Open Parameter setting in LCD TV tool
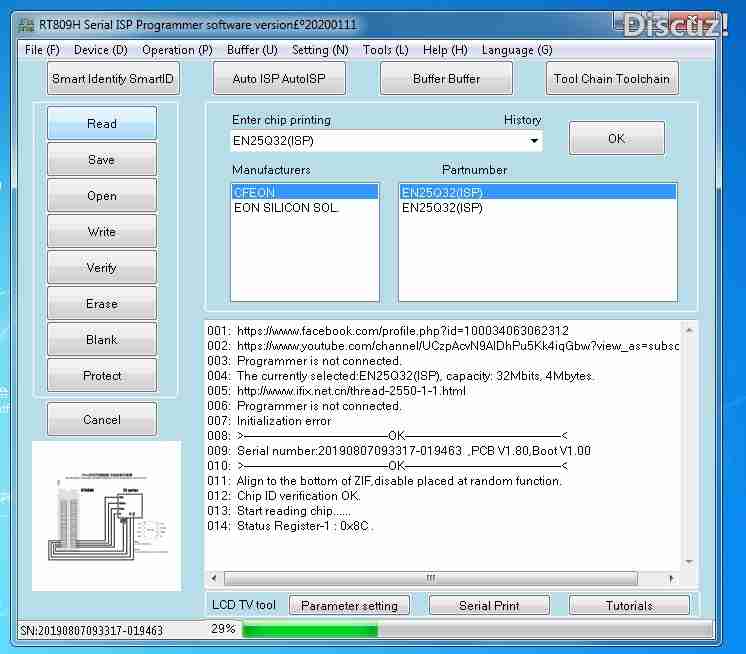 (349, 606)
